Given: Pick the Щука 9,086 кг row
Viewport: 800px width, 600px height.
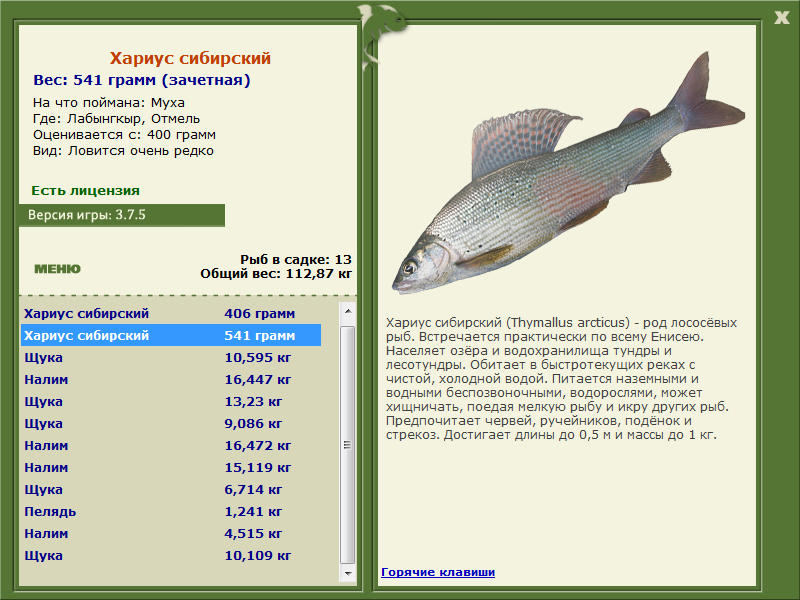Looking at the screenshot, I should [x=171, y=423].
